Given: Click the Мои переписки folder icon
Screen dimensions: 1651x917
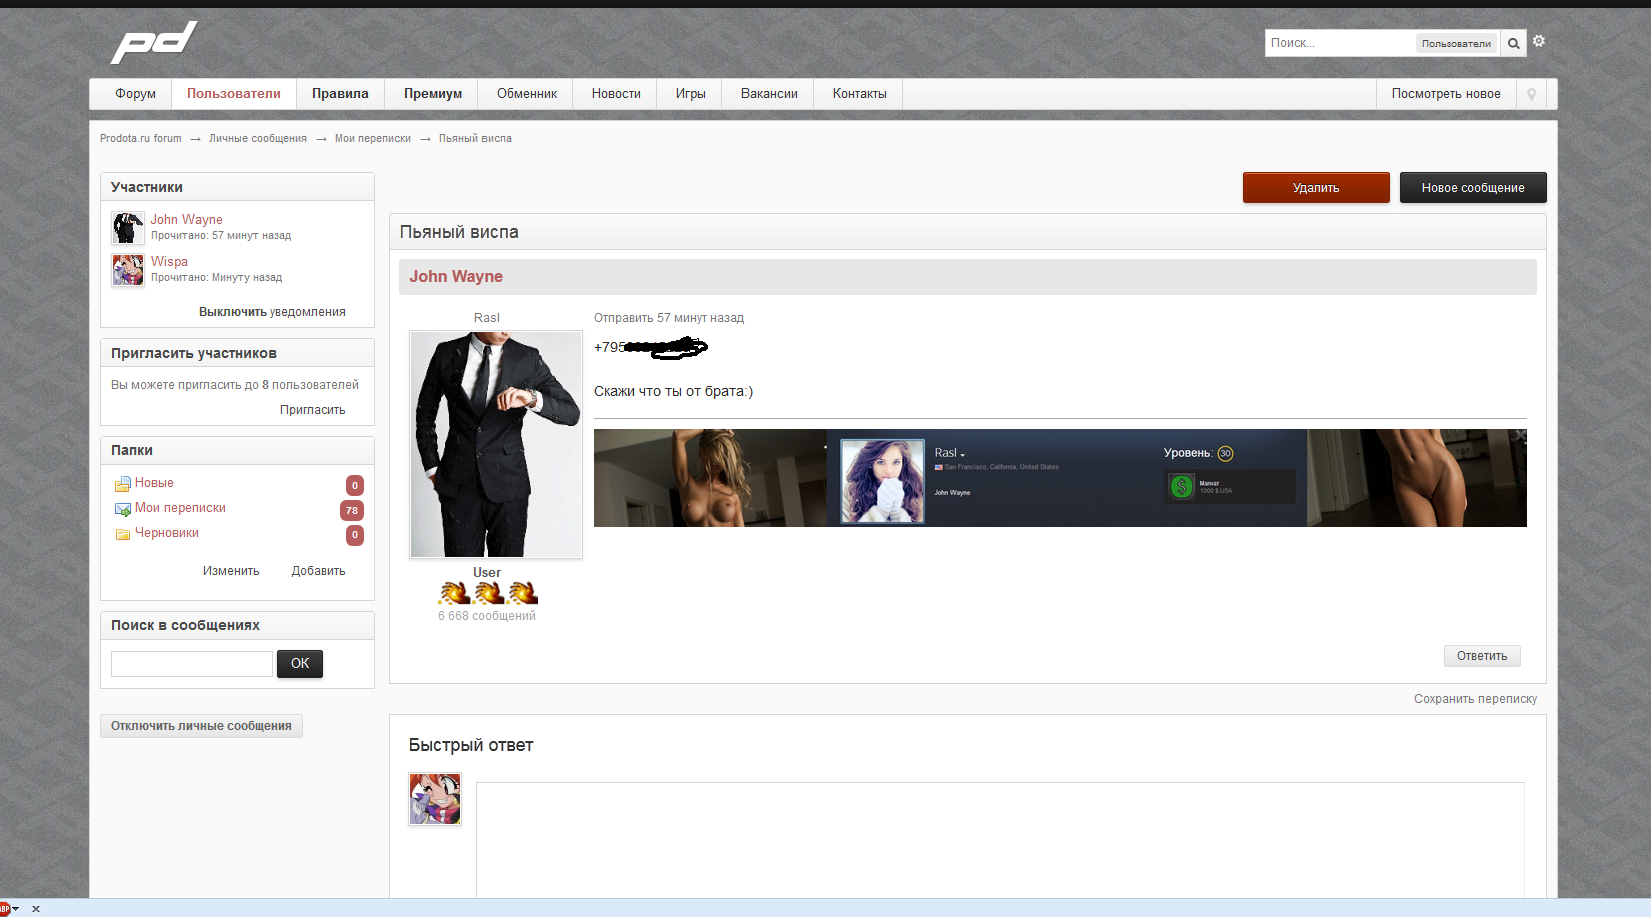Looking at the screenshot, I should (x=123, y=509).
